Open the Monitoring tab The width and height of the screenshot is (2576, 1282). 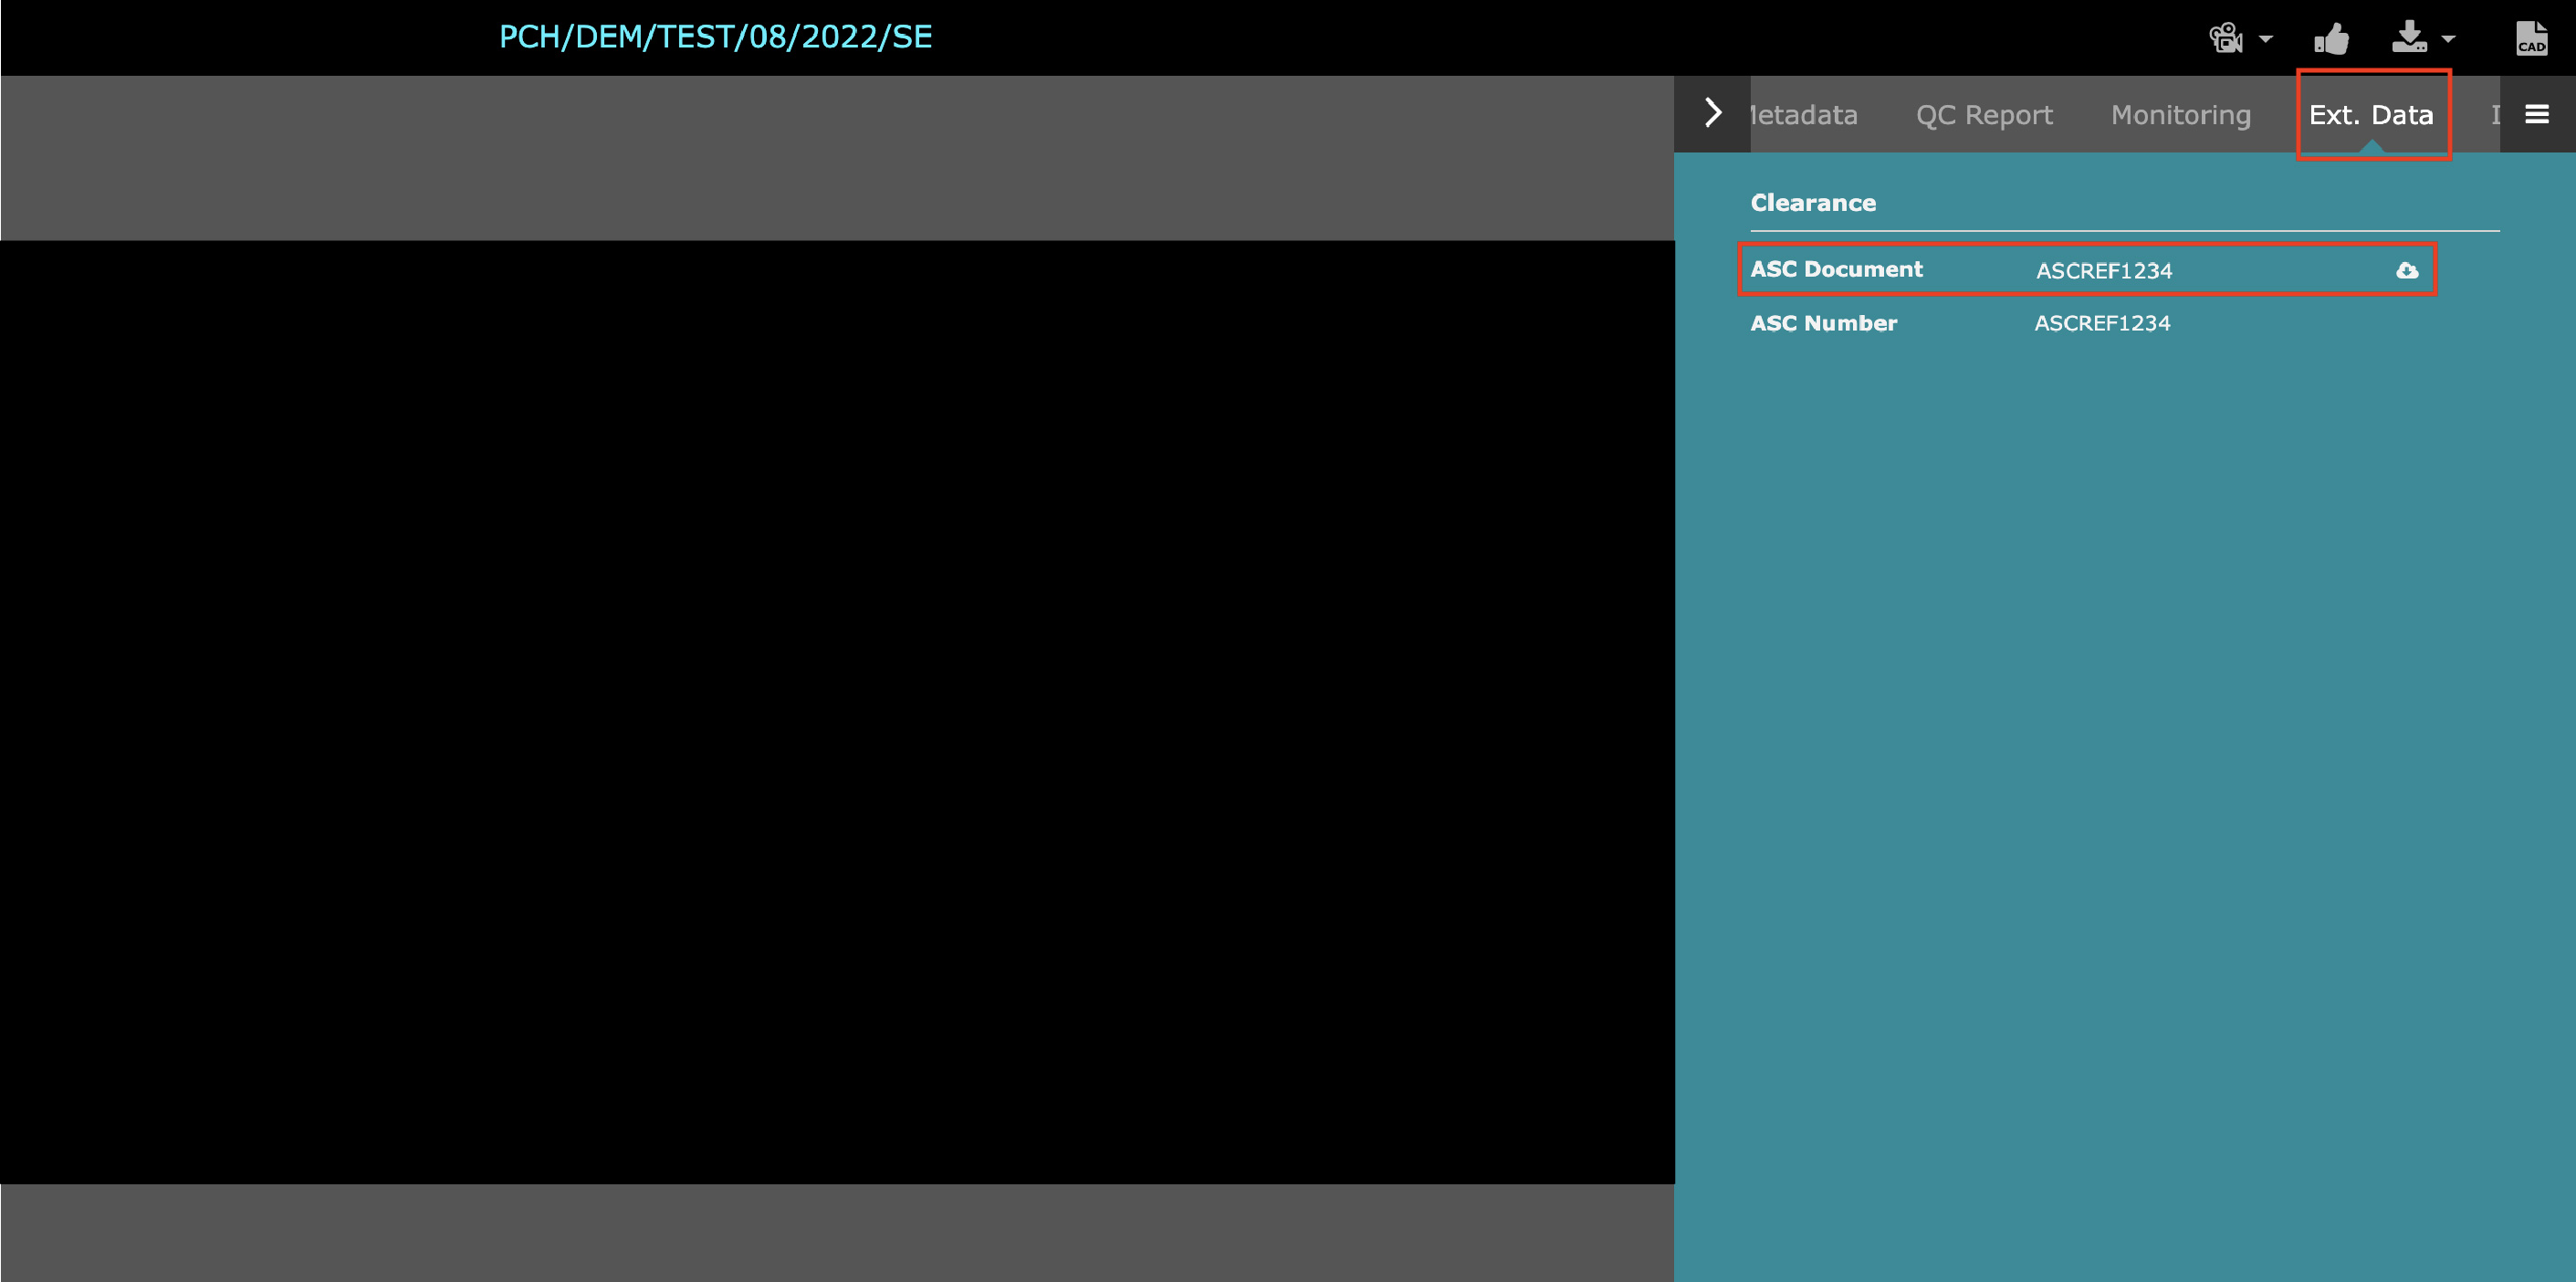click(x=2180, y=116)
